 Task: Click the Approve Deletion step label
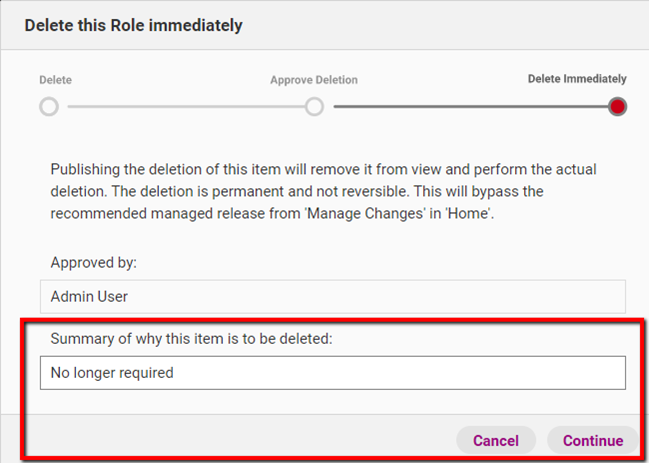pyautogui.click(x=313, y=80)
